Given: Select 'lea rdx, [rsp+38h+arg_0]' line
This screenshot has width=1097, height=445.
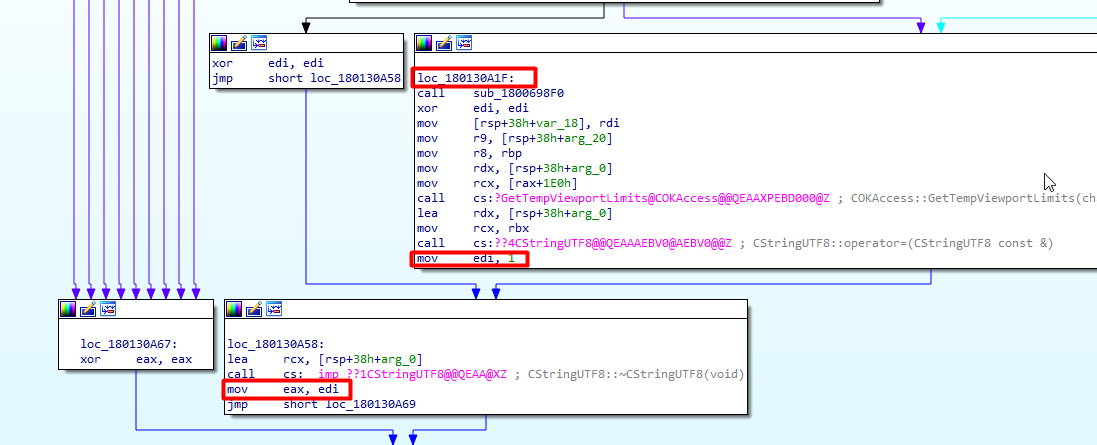Looking at the screenshot, I should click(x=515, y=214).
